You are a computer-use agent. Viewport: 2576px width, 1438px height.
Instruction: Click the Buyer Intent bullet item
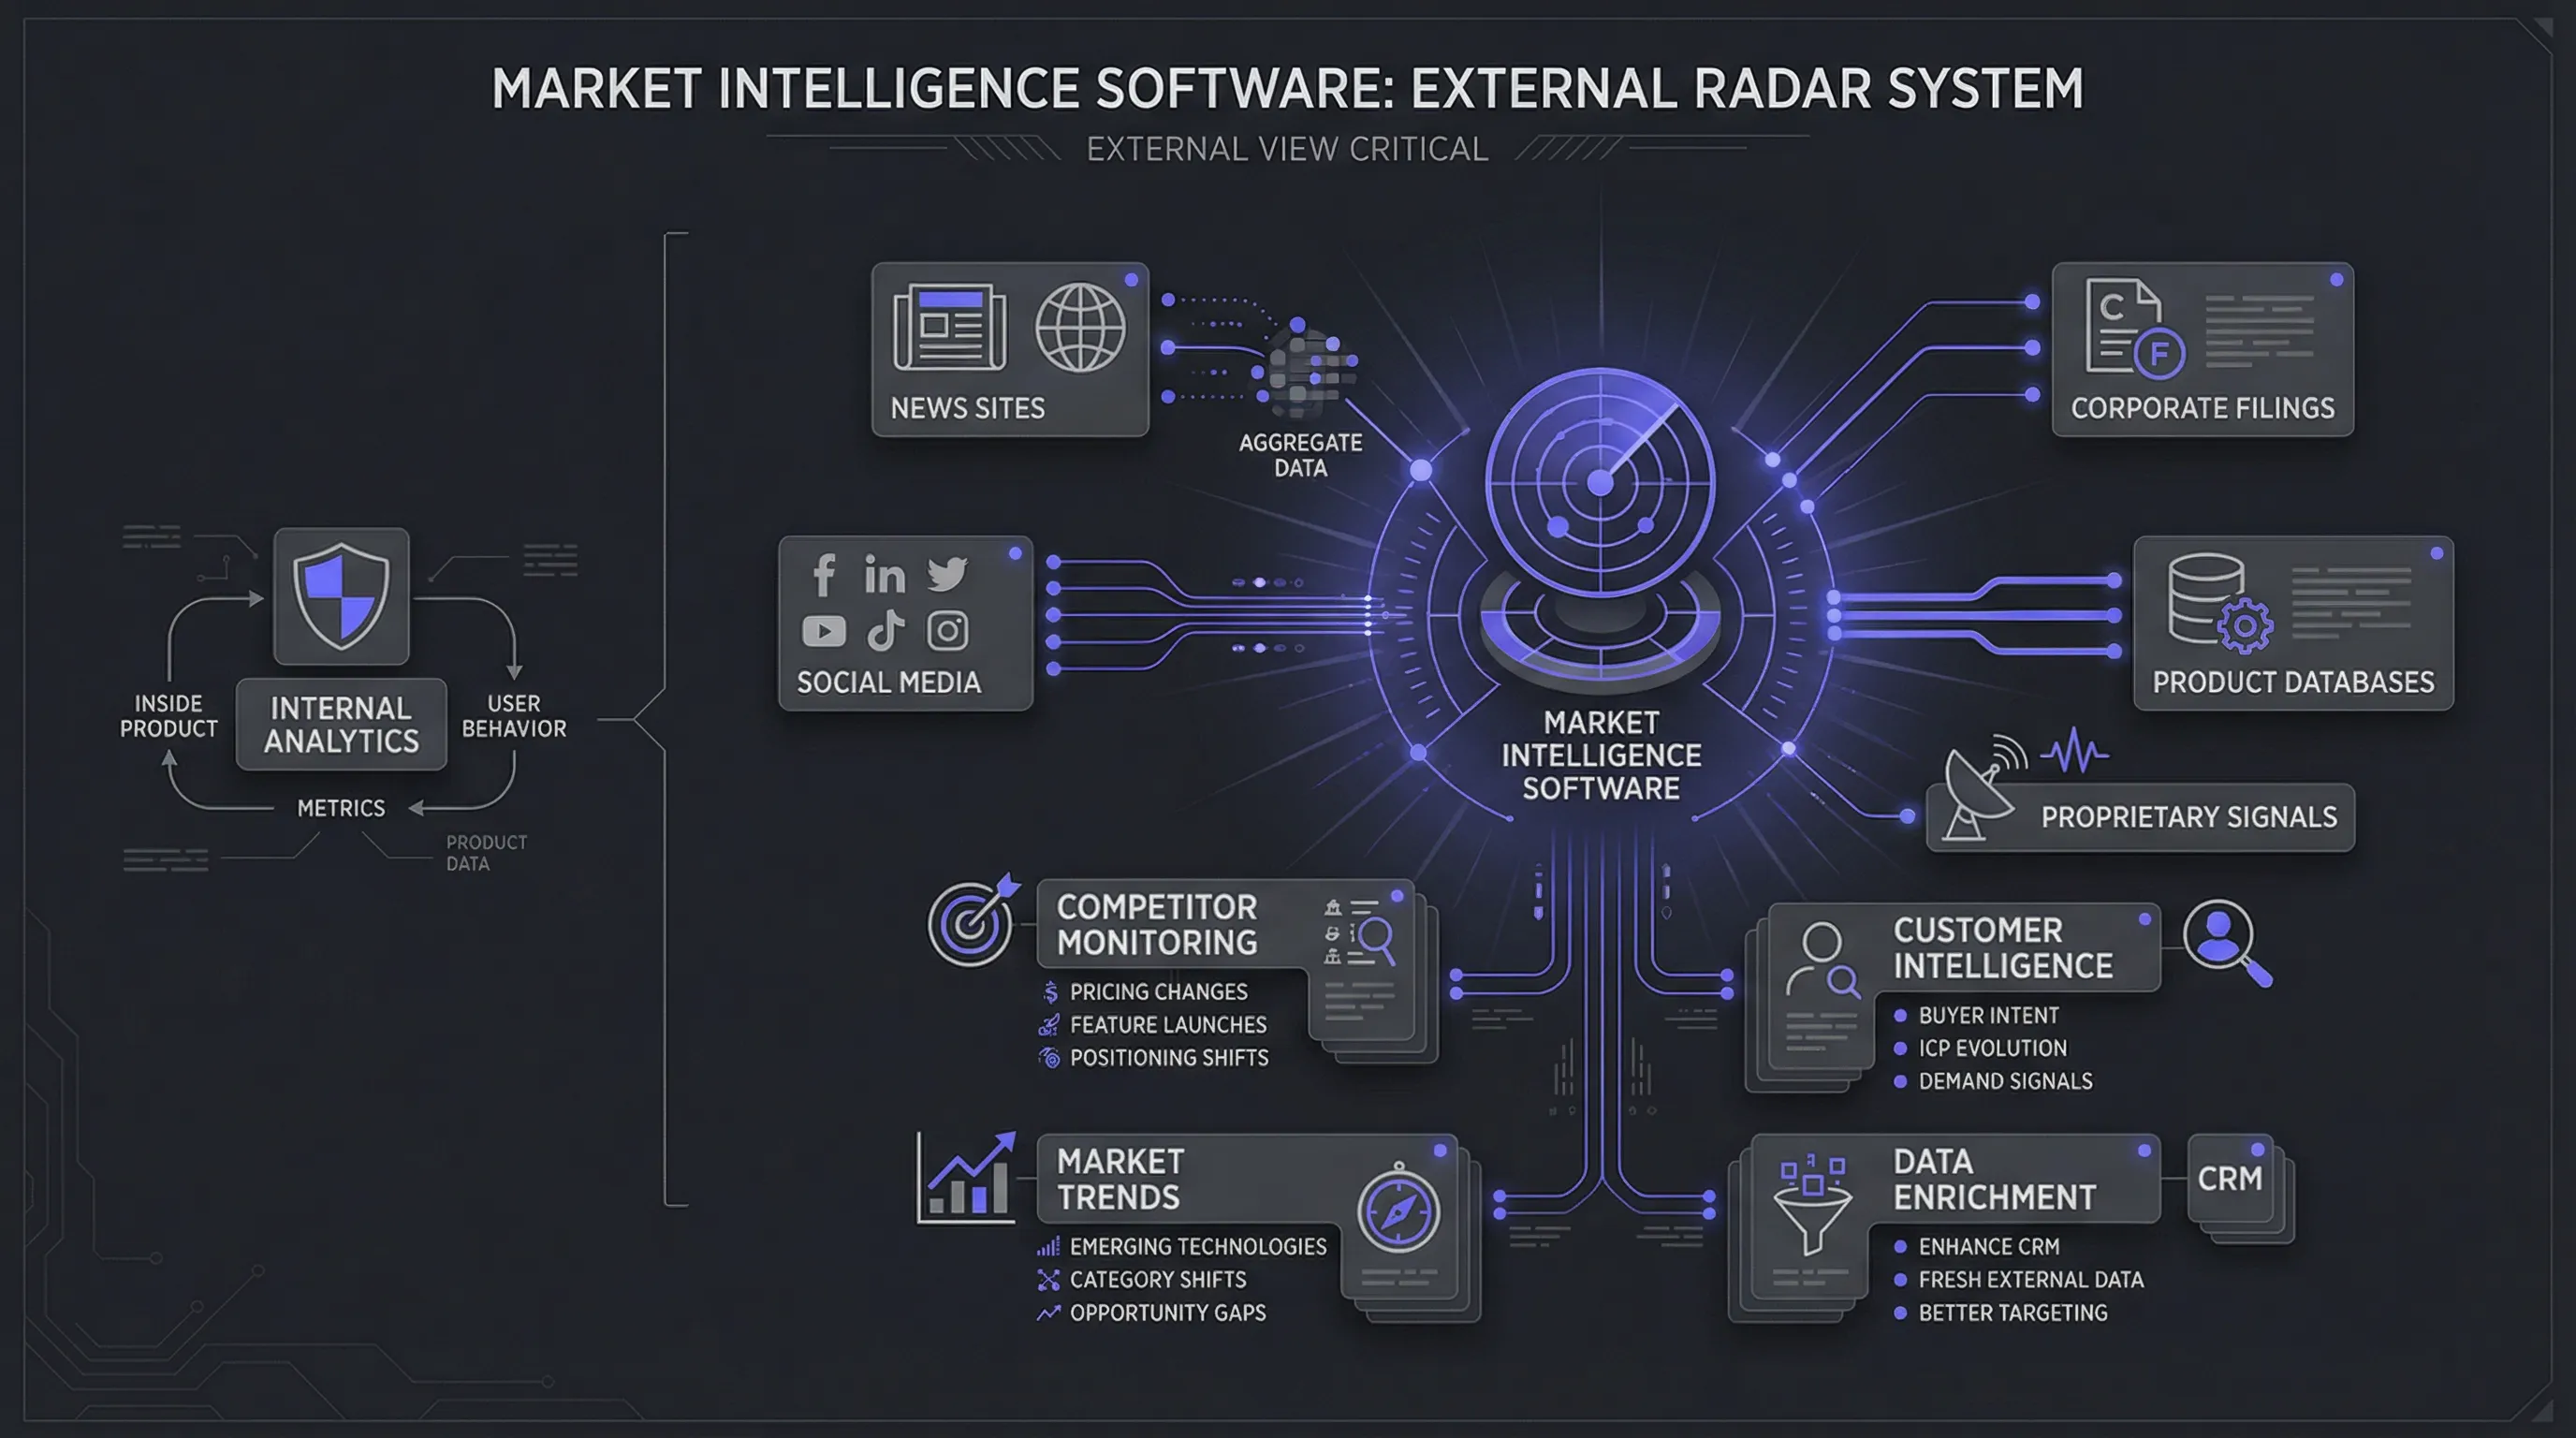pos(1987,1016)
